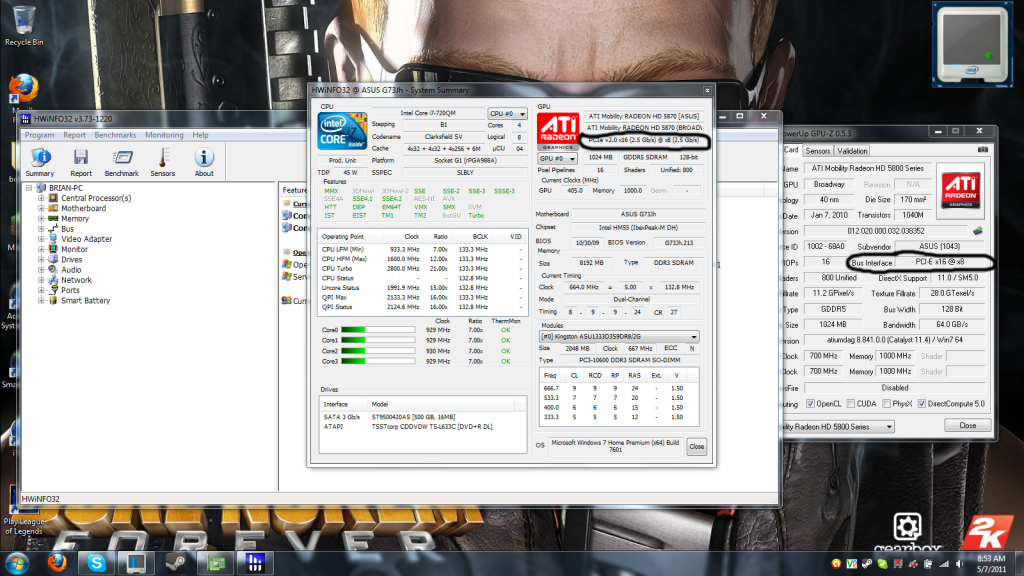Open the Help menu in HWiNFO32
This screenshot has height=576, width=1024.
[200, 135]
